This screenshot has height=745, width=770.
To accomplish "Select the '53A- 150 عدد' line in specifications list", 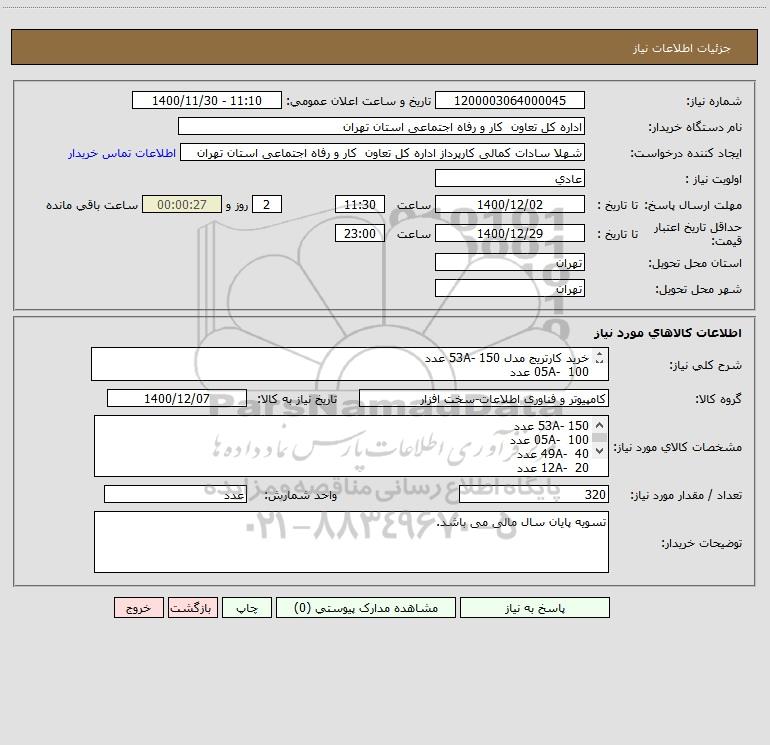I will [x=551, y=426].
